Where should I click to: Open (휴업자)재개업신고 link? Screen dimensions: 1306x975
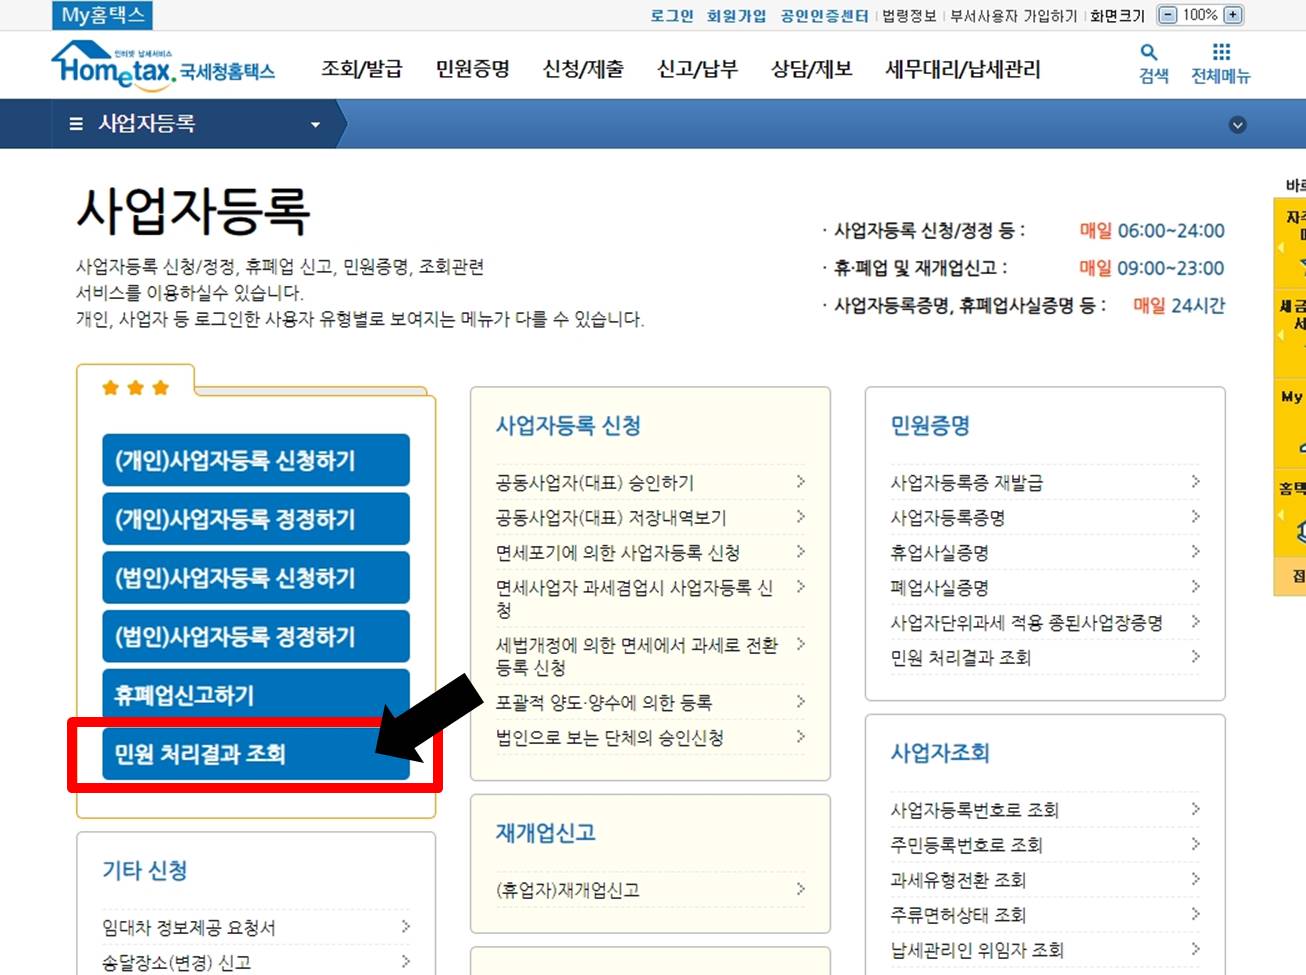[568, 890]
